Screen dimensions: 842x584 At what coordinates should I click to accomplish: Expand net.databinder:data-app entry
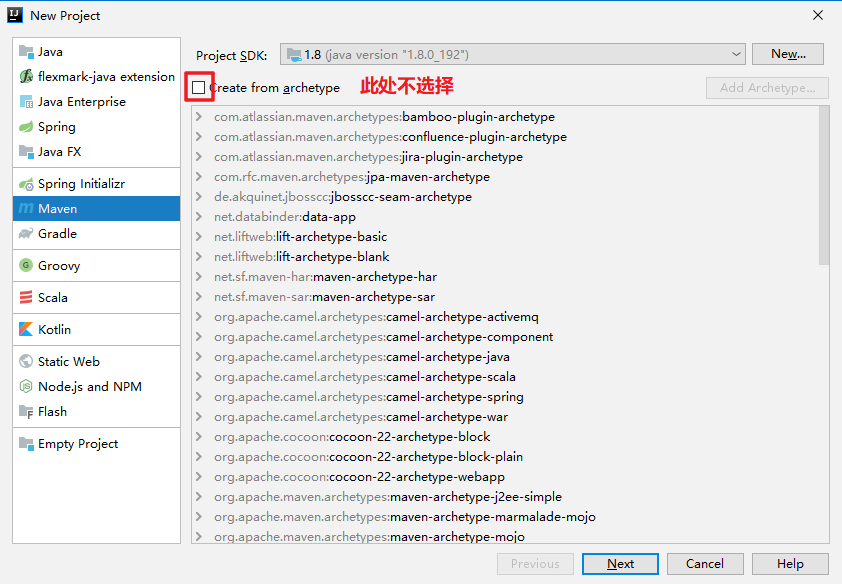(199, 216)
